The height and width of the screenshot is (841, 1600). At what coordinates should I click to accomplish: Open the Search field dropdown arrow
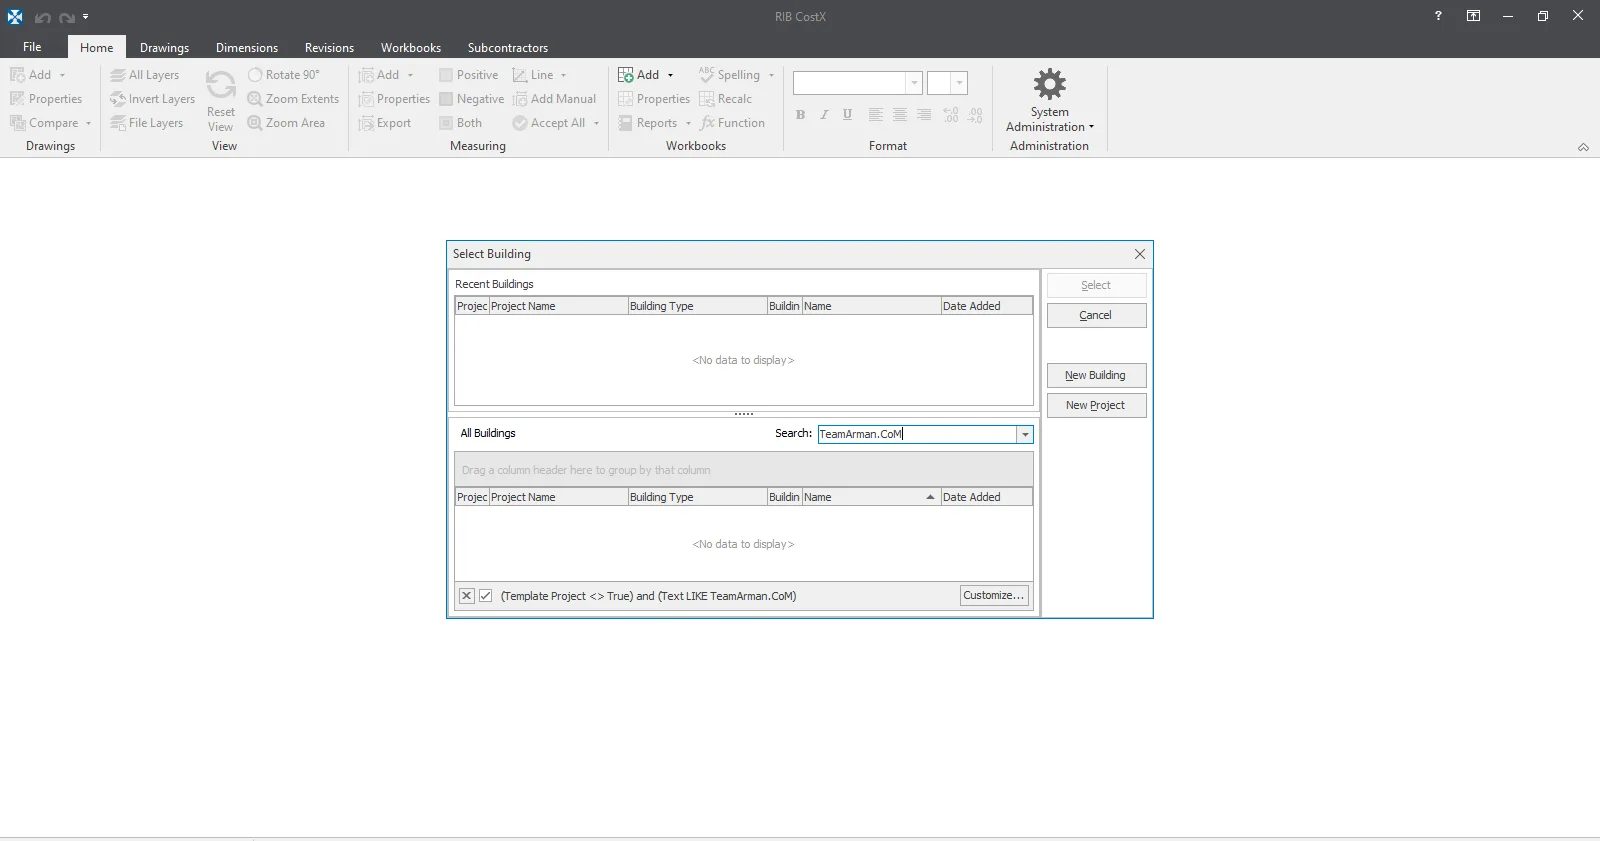(1025, 434)
